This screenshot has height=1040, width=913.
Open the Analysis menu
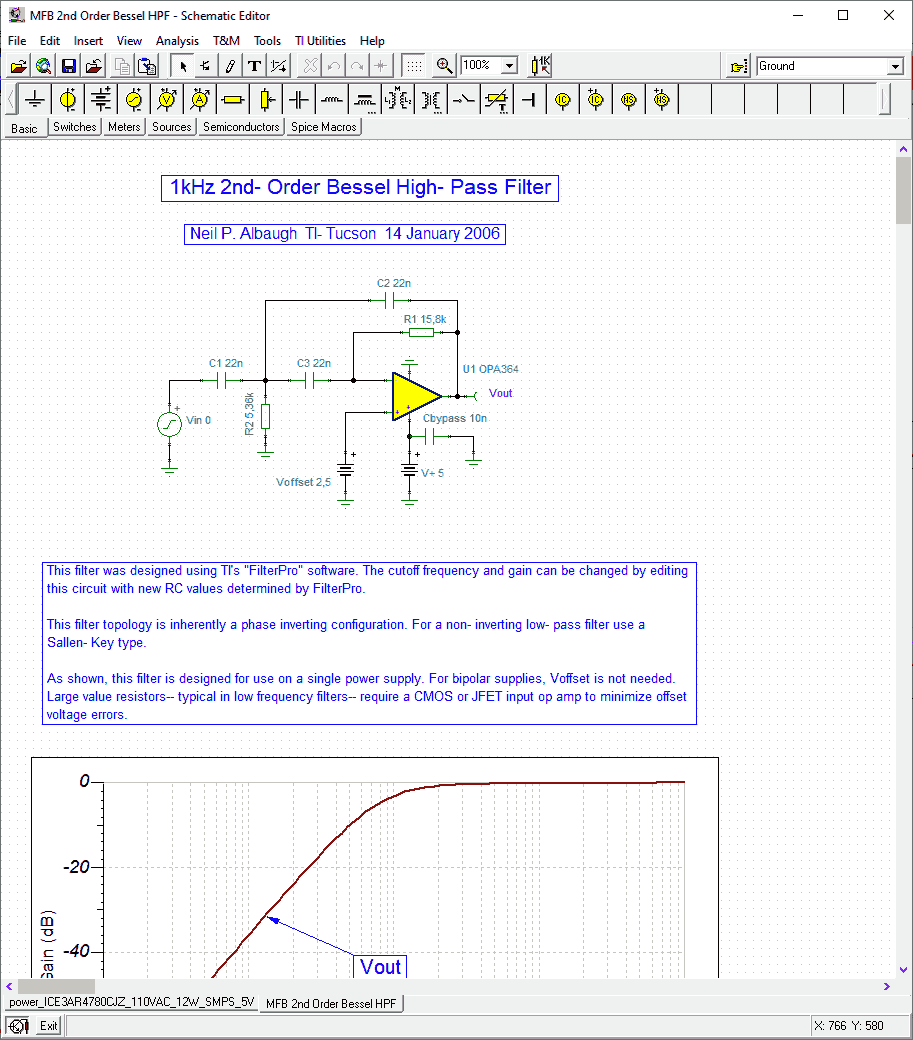(x=177, y=41)
